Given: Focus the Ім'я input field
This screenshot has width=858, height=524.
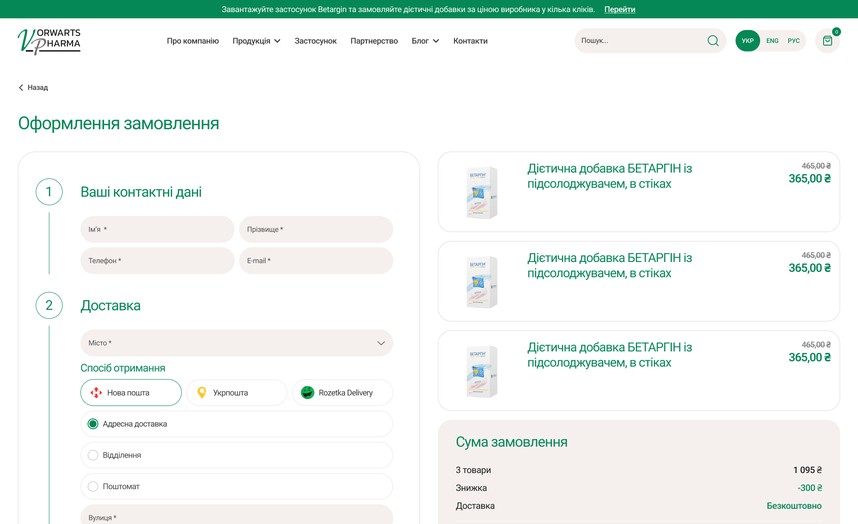Looking at the screenshot, I should tap(157, 229).
